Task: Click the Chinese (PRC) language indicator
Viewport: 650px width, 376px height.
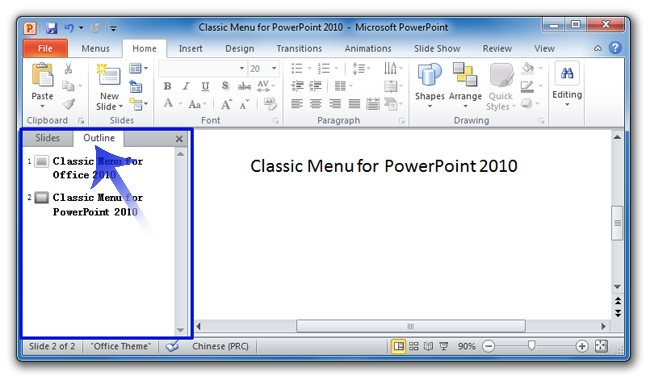Action: [220, 346]
